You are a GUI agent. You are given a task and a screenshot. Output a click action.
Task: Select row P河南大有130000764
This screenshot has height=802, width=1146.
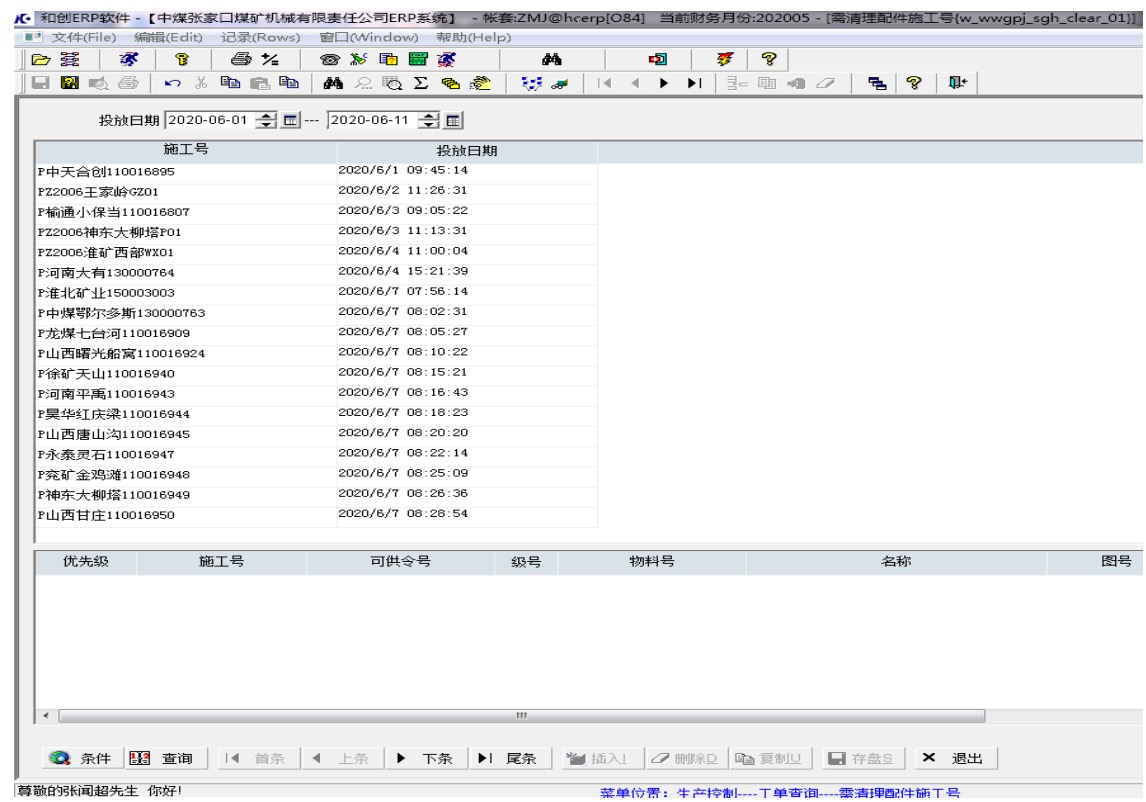coord(316,273)
